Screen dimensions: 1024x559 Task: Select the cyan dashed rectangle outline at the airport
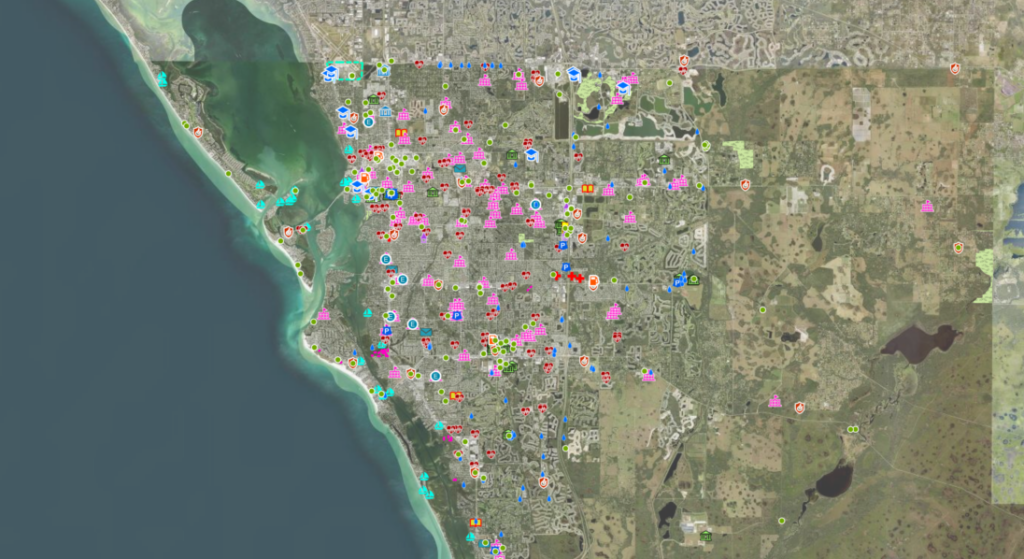tap(344, 71)
